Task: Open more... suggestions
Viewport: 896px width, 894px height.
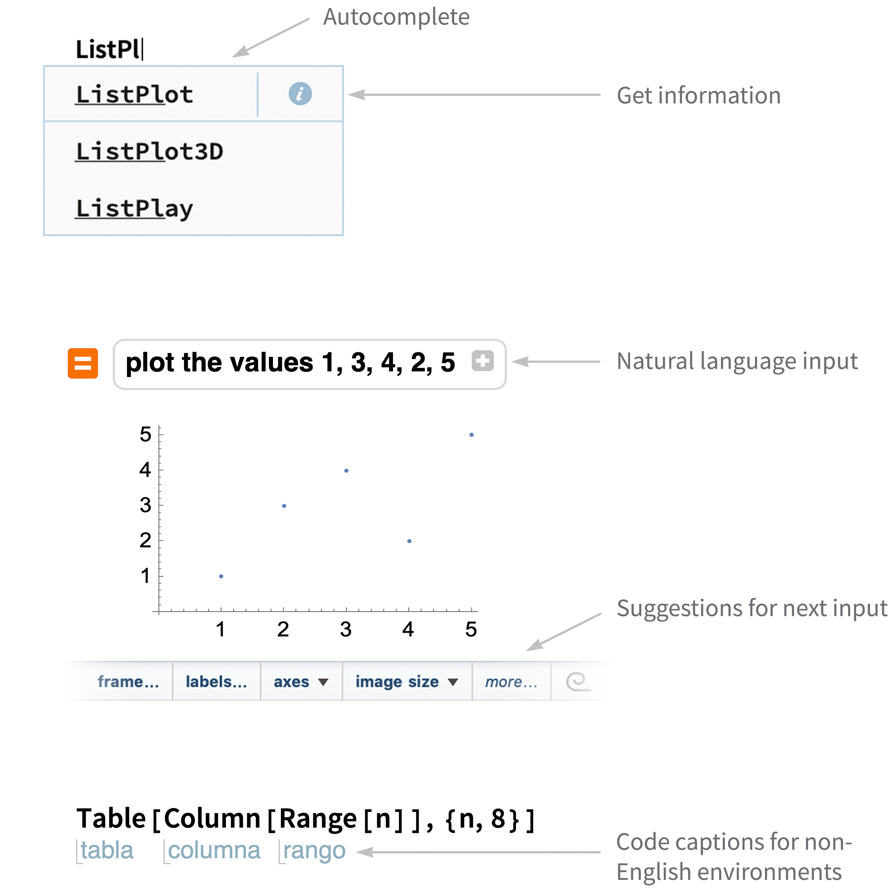Action: pos(511,681)
